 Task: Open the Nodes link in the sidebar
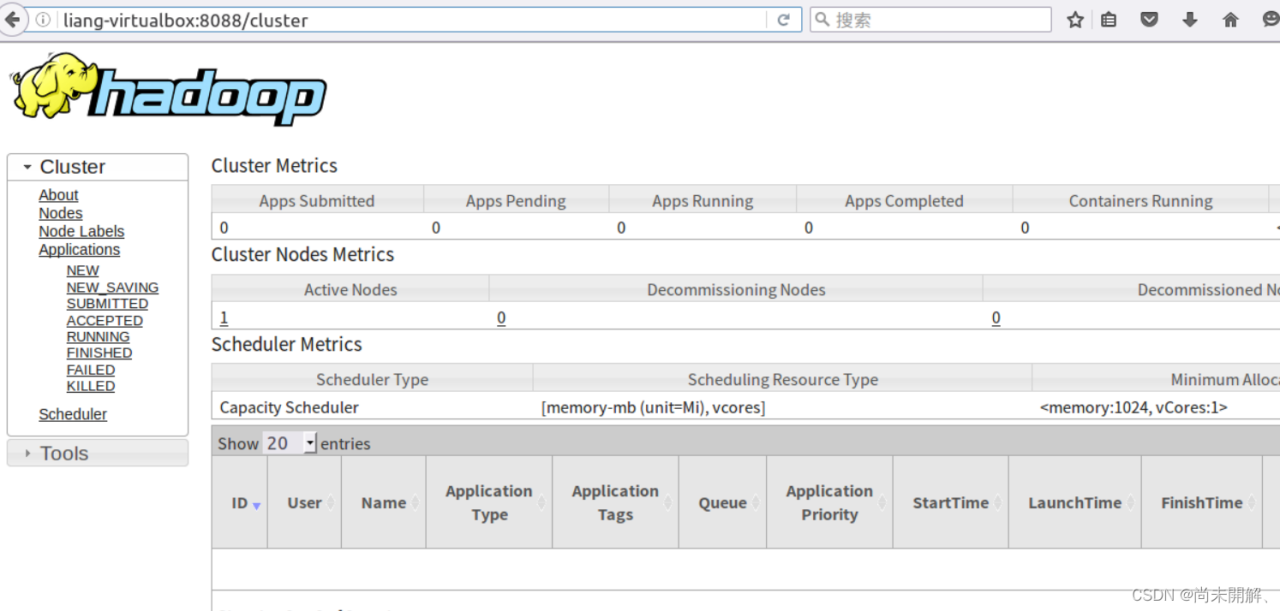60,213
